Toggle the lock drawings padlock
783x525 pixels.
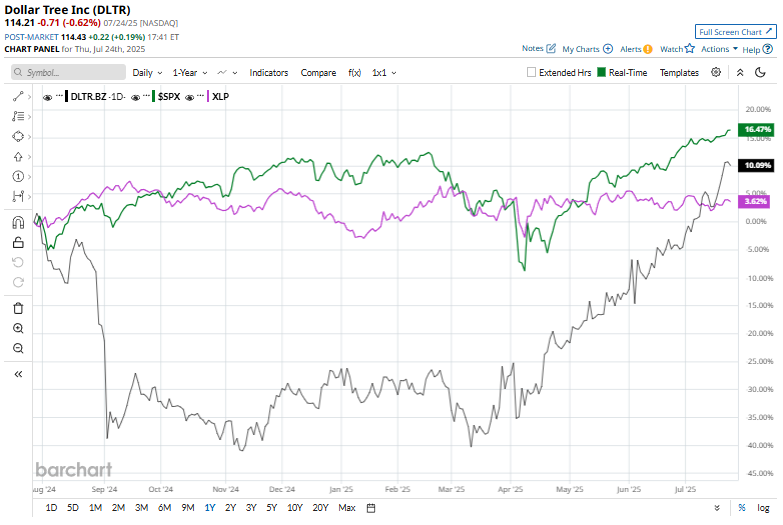coord(18,242)
